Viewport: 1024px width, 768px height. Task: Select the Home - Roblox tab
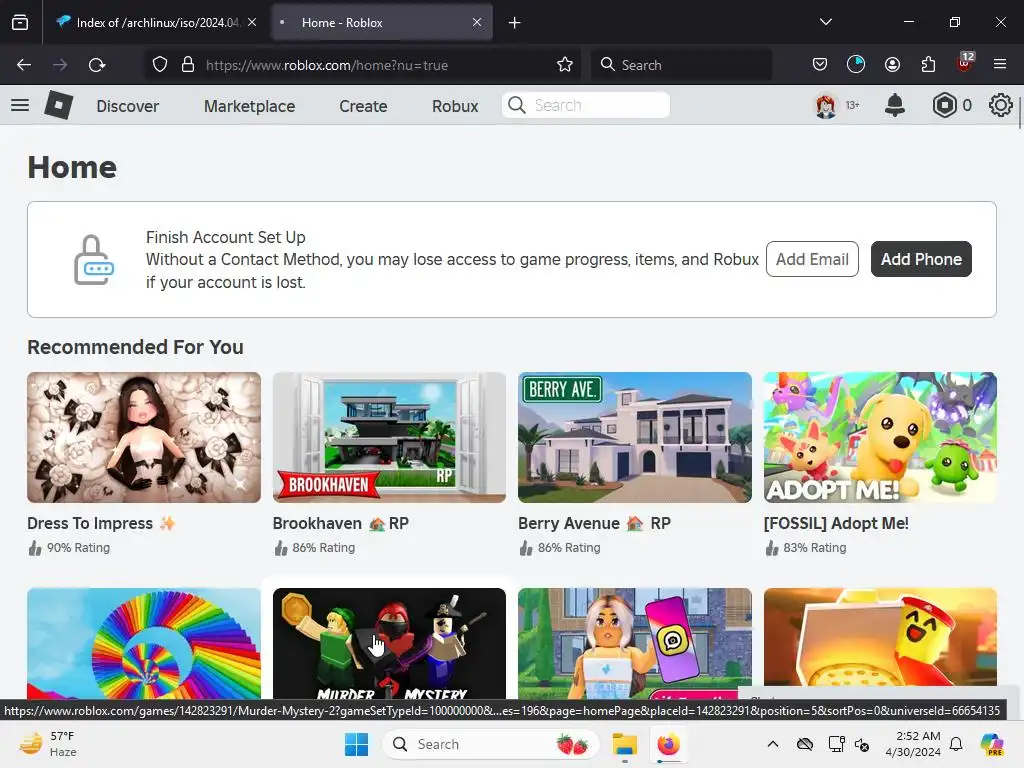(x=382, y=22)
